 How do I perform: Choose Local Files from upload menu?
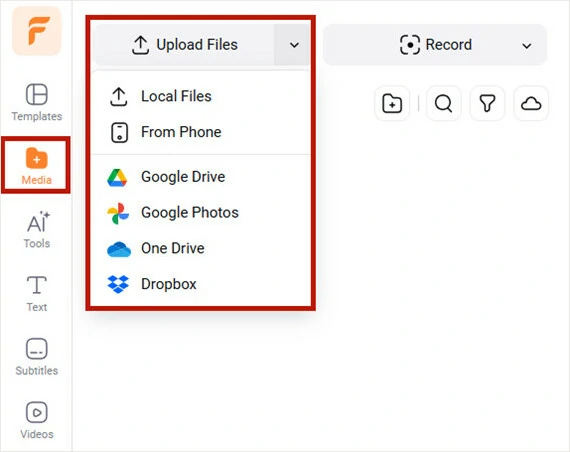click(201, 96)
